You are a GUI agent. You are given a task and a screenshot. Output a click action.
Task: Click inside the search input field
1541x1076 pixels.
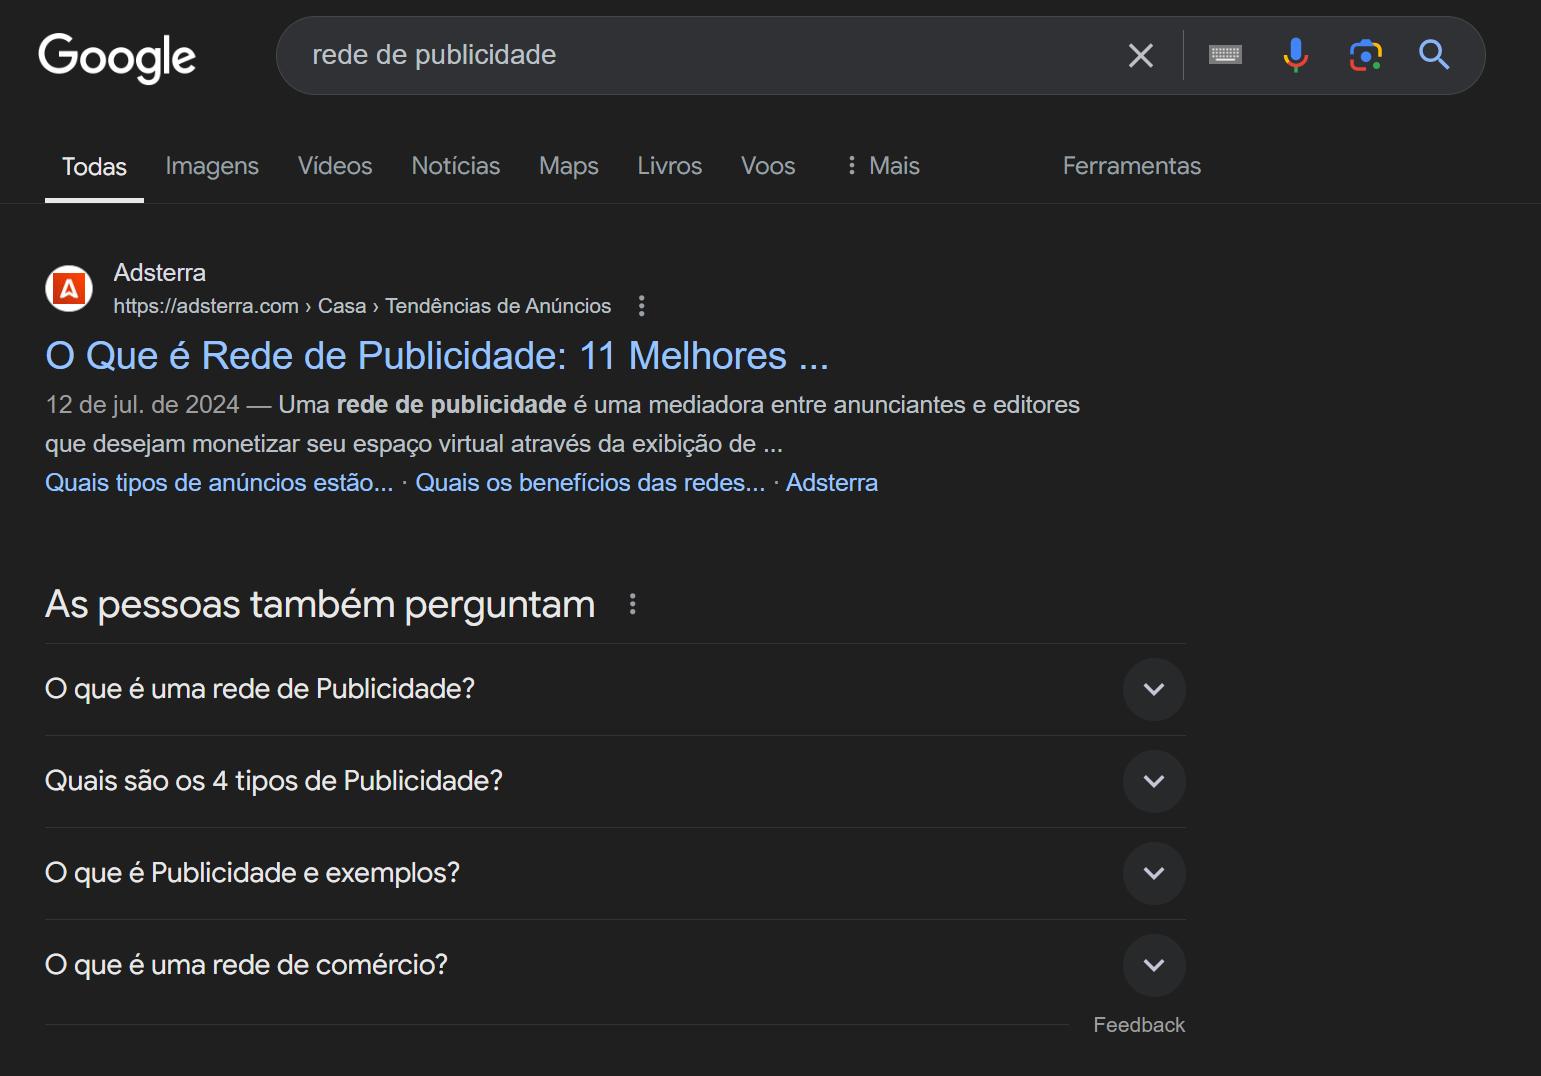(x=700, y=55)
